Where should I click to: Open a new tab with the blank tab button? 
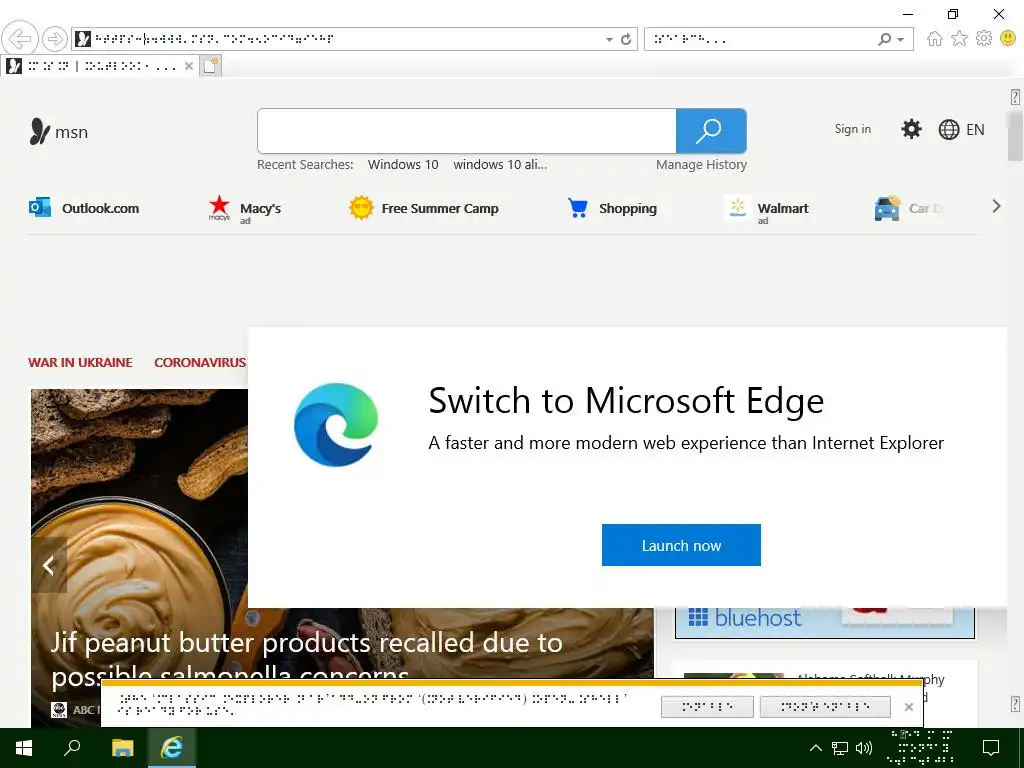pyautogui.click(x=210, y=66)
